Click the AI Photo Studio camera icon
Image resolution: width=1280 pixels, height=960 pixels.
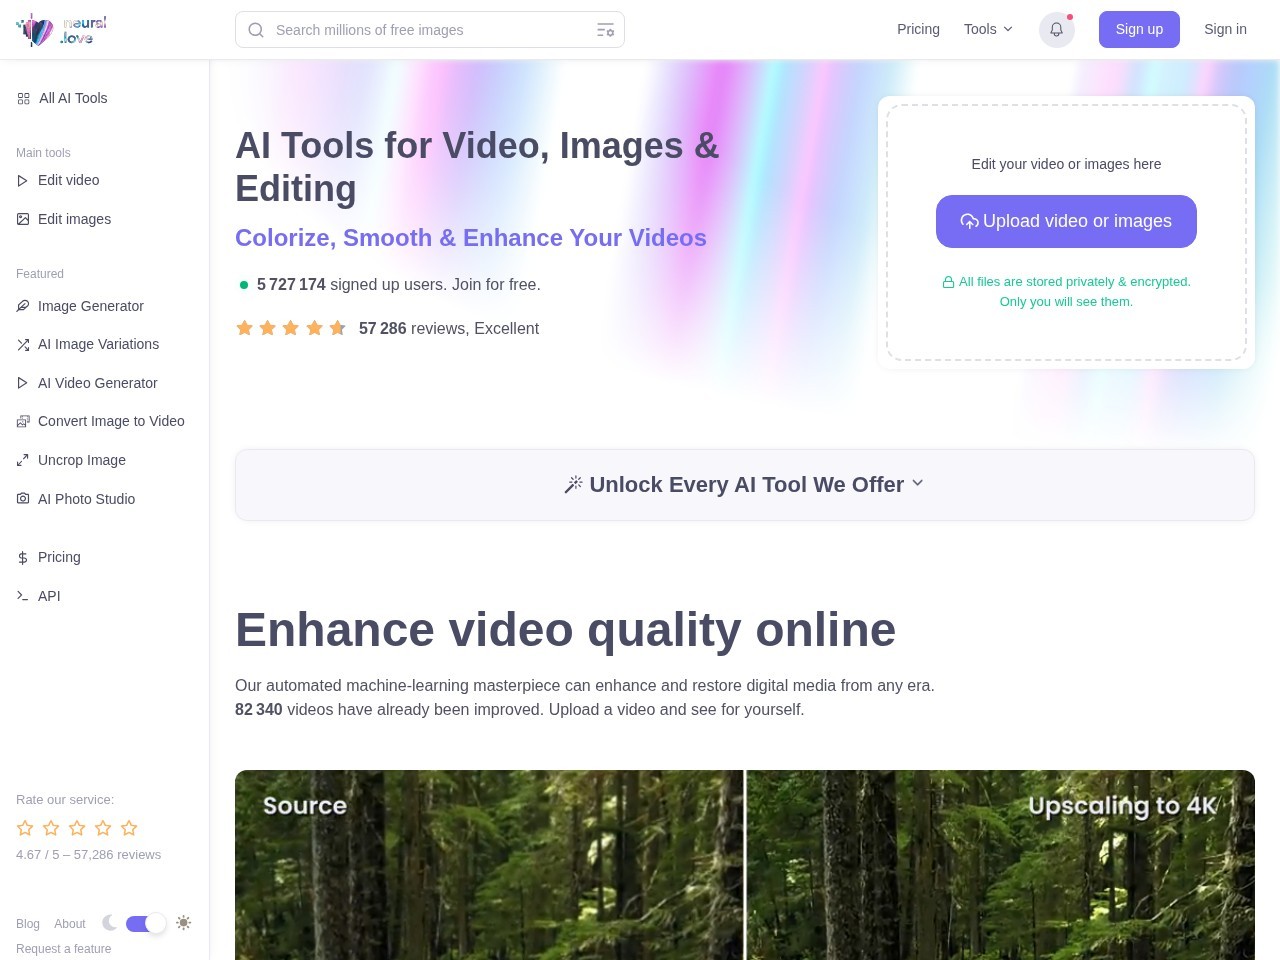pos(23,498)
